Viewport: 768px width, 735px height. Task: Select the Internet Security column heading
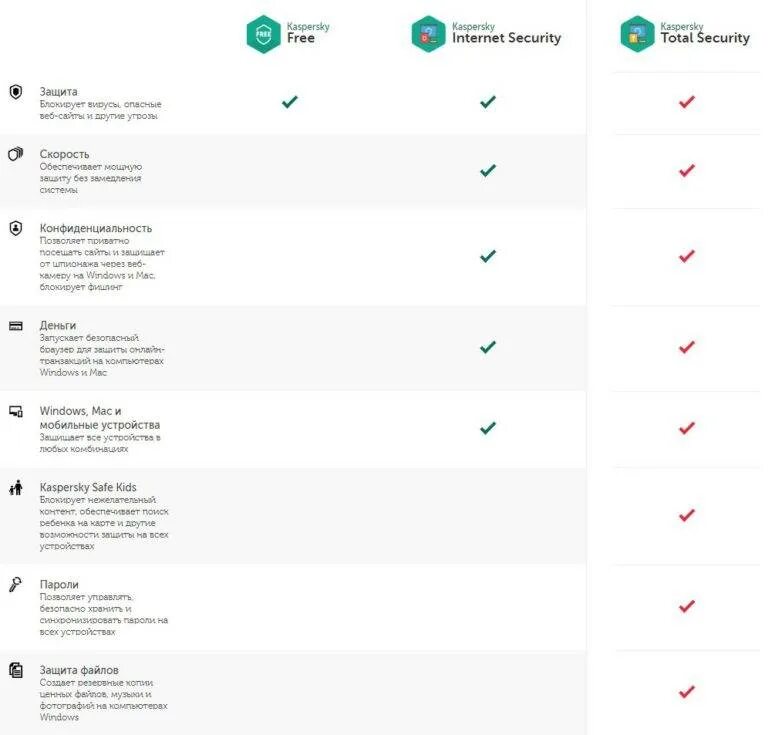pos(506,38)
